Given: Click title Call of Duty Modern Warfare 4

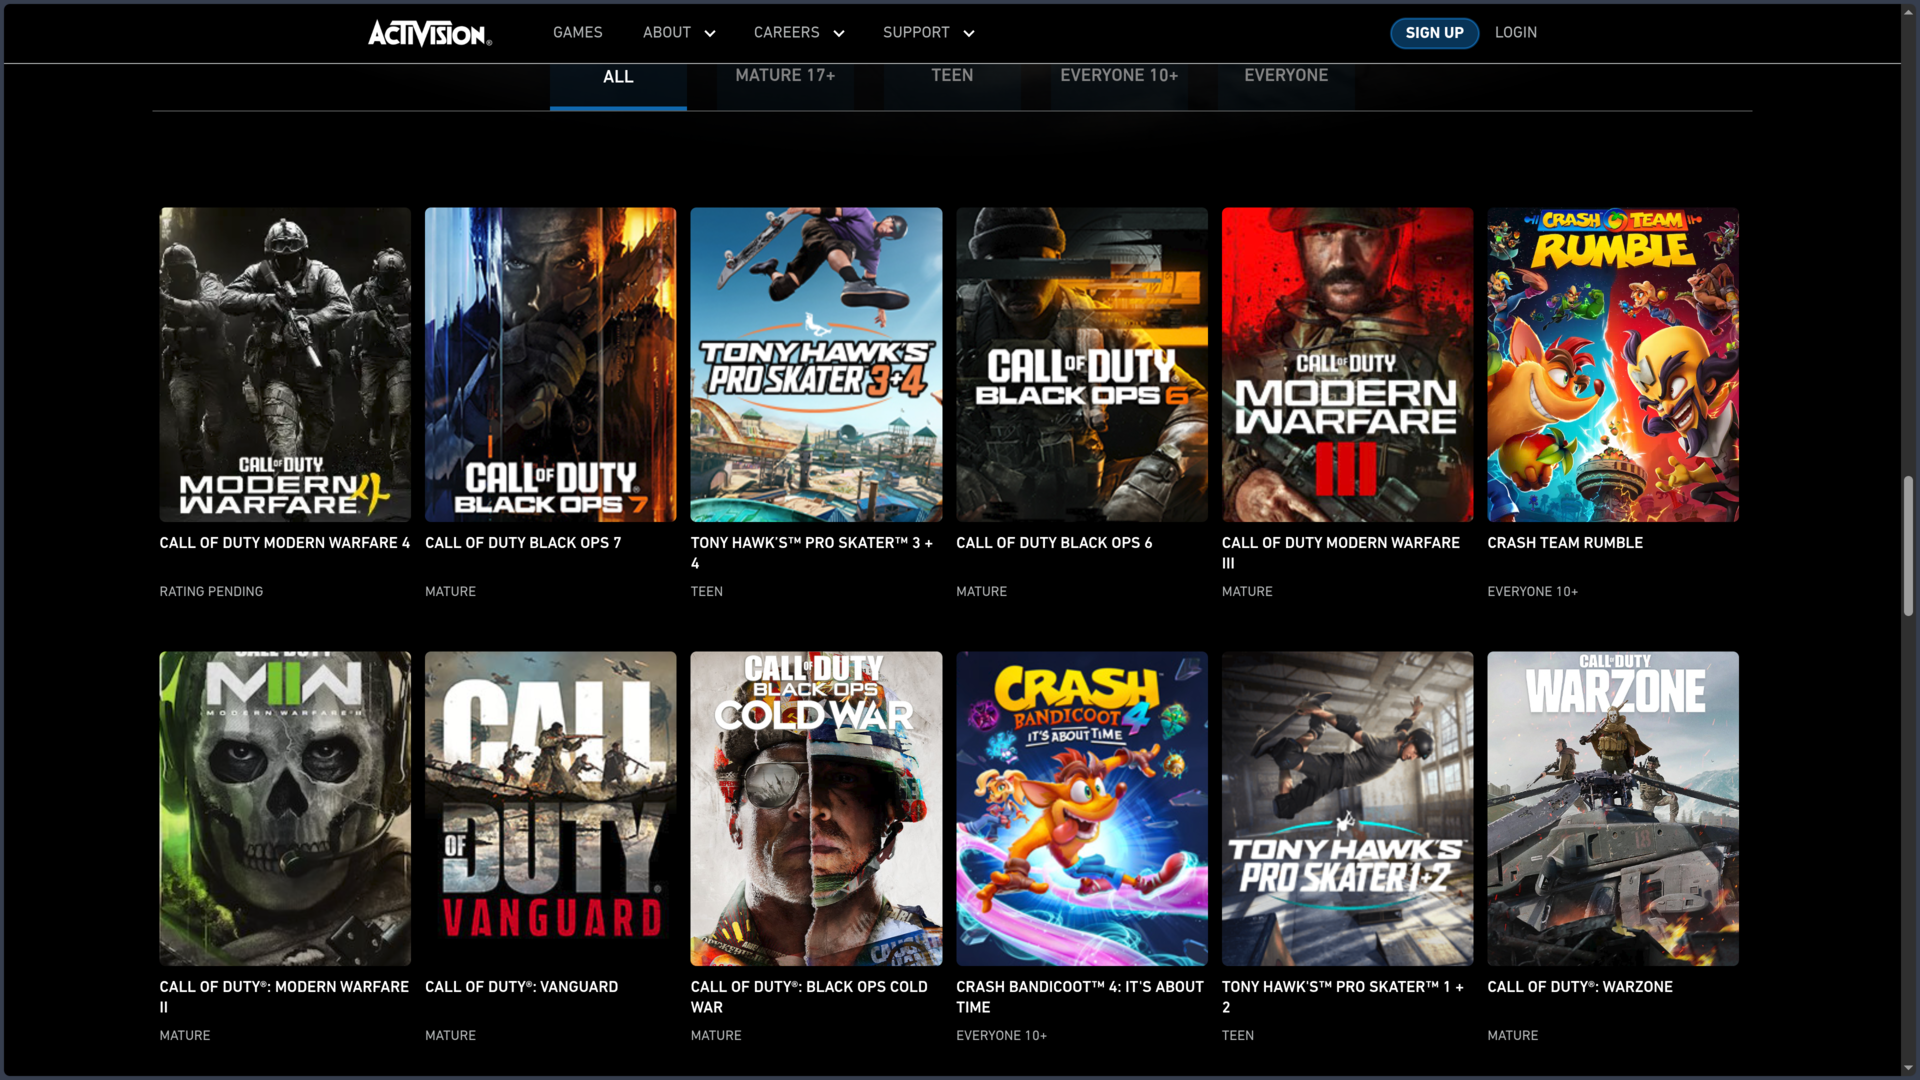Looking at the screenshot, I should 285,543.
